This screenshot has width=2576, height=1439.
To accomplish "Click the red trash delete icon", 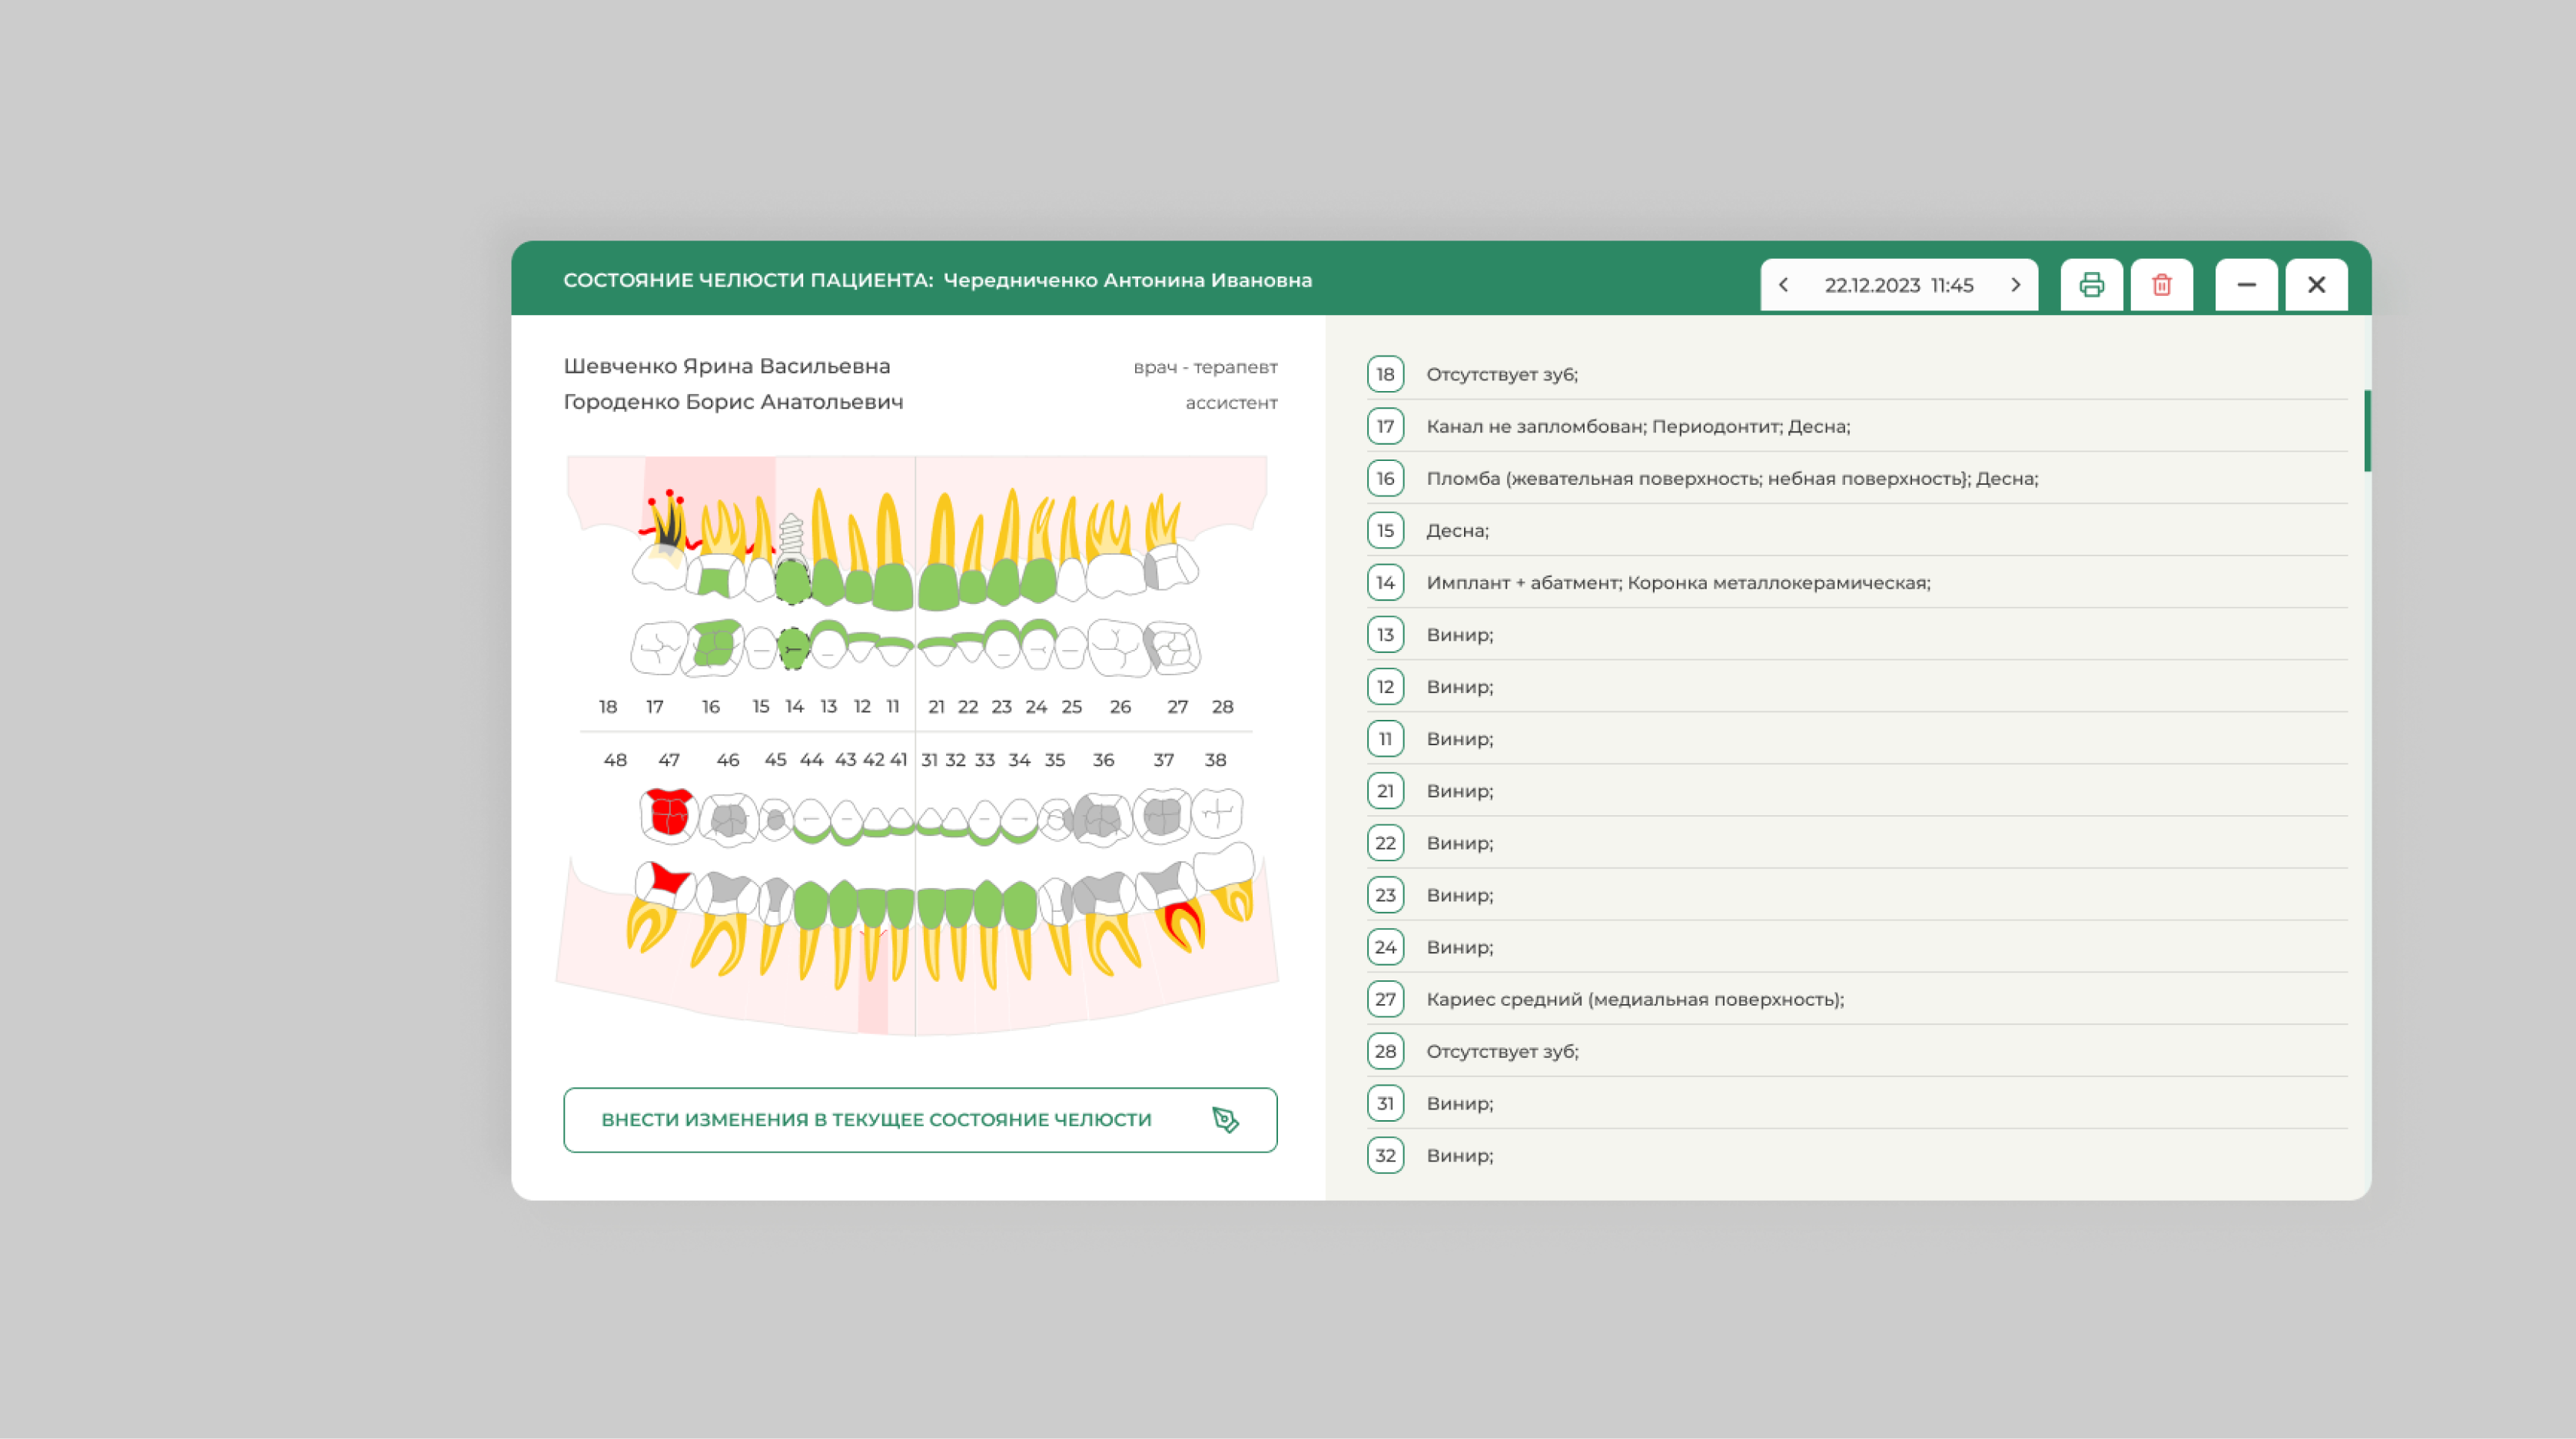I will [x=2161, y=285].
